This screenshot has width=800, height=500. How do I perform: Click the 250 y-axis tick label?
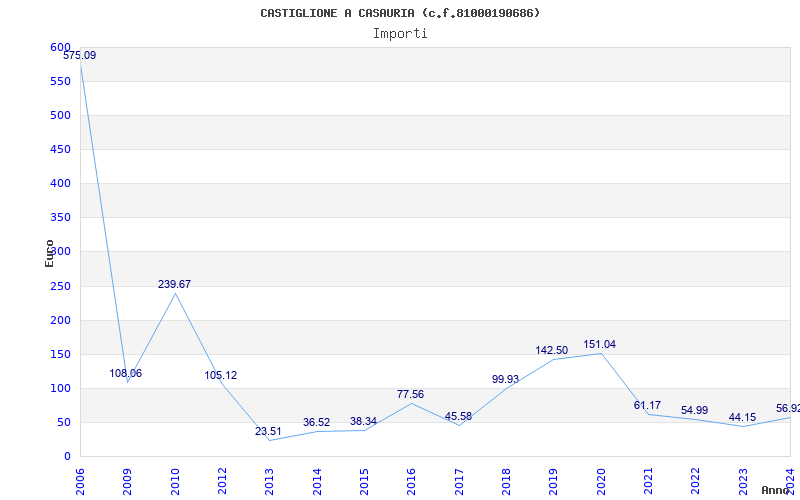pos(60,286)
